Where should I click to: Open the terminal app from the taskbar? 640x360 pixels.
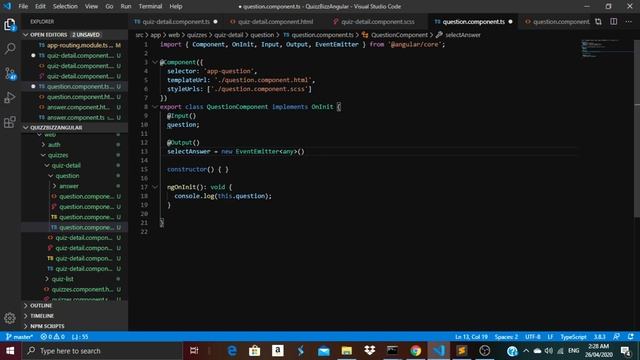(392, 351)
